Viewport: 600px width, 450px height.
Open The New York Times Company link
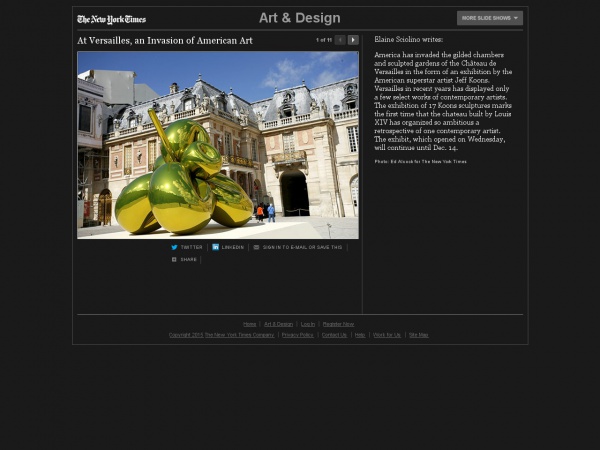(239, 335)
